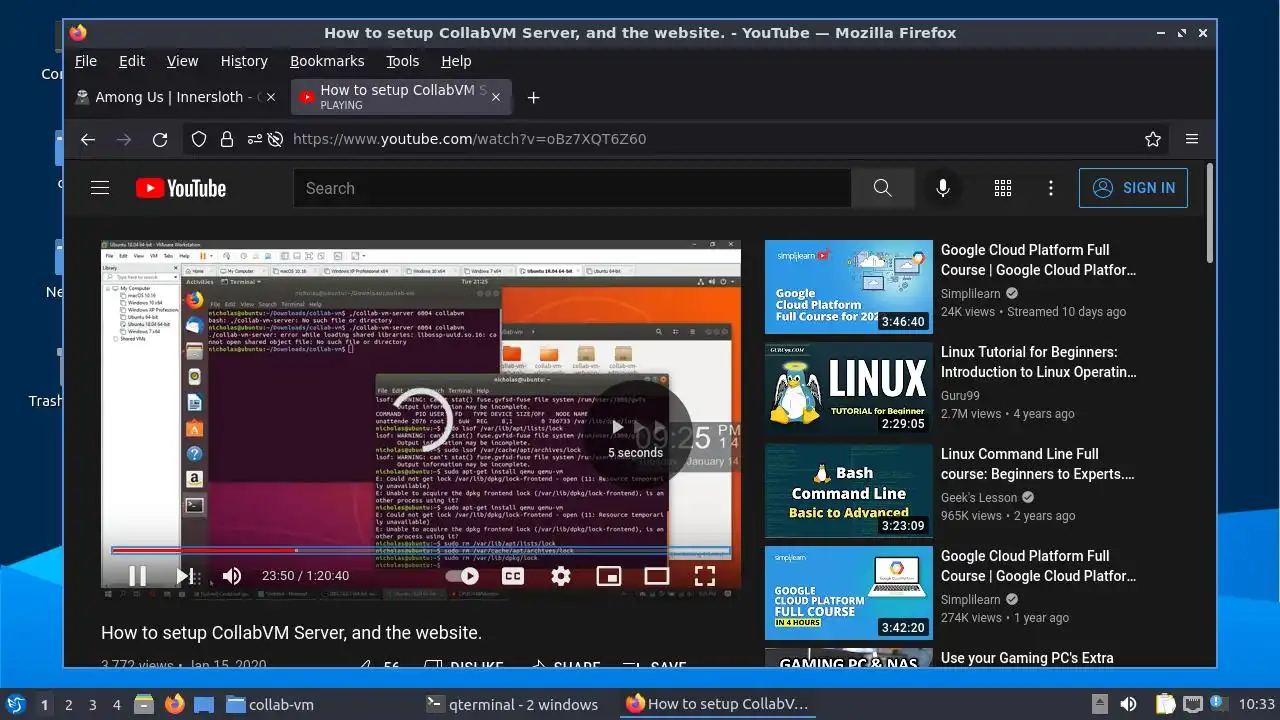
Task: Open the Bookmarks menu
Action: click(x=327, y=61)
